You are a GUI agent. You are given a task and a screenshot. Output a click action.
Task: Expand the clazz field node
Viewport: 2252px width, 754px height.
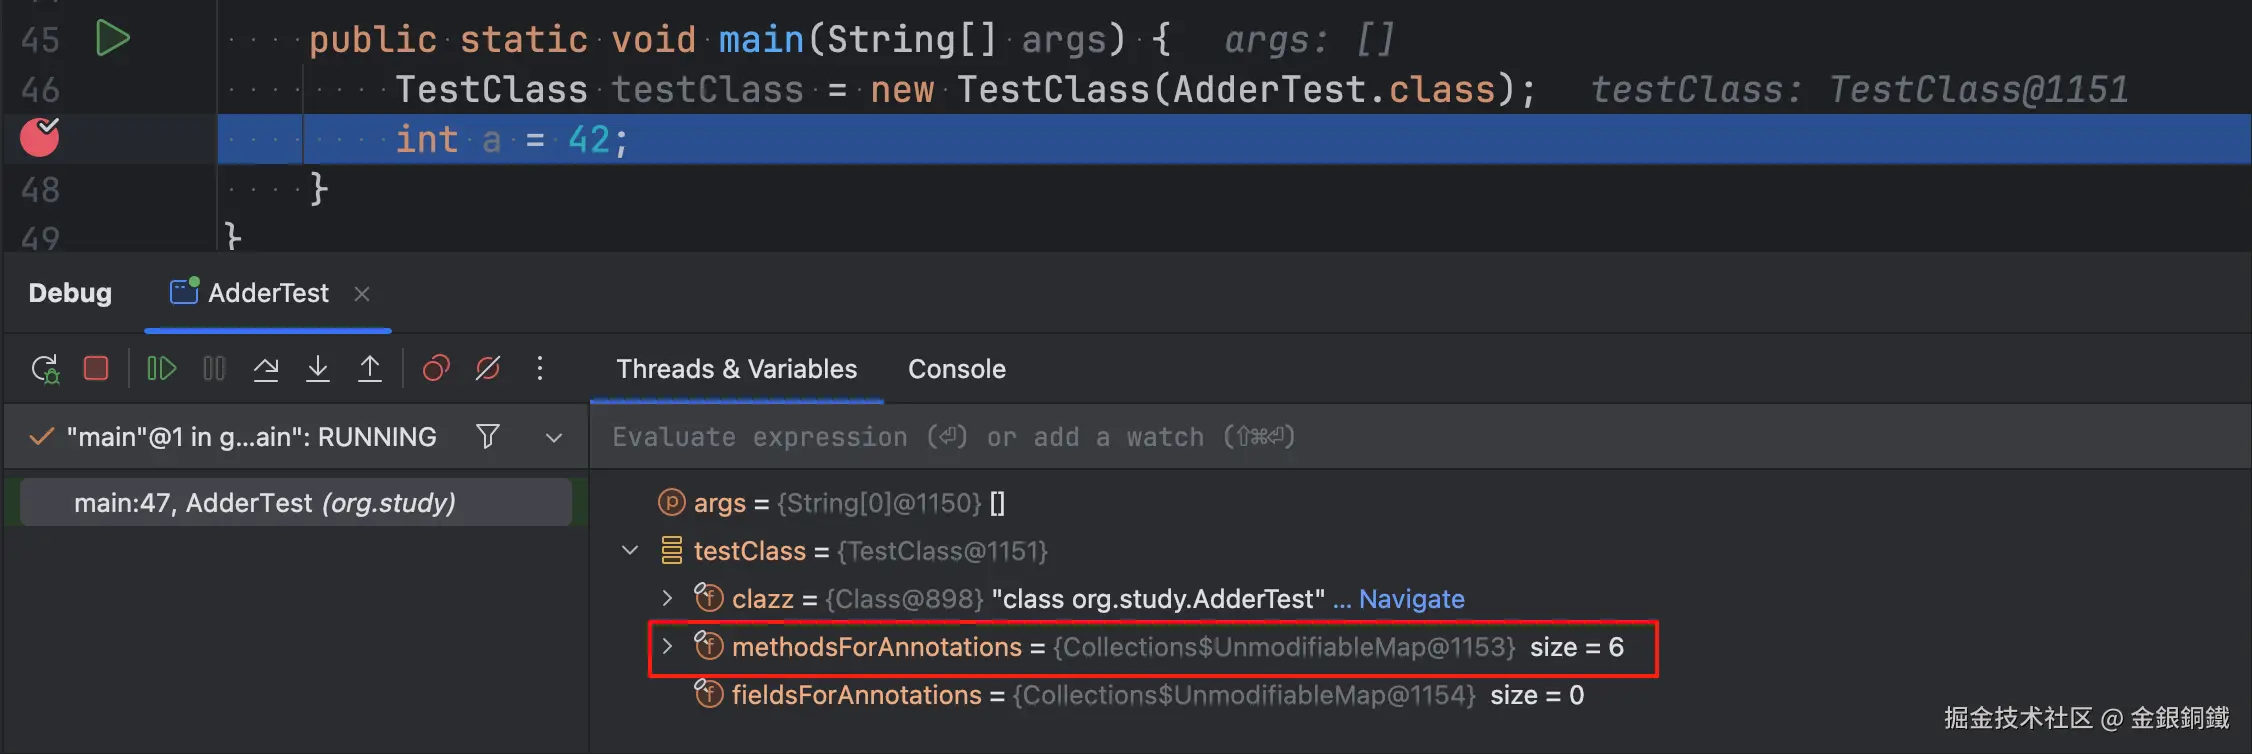click(x=668, y=599)
